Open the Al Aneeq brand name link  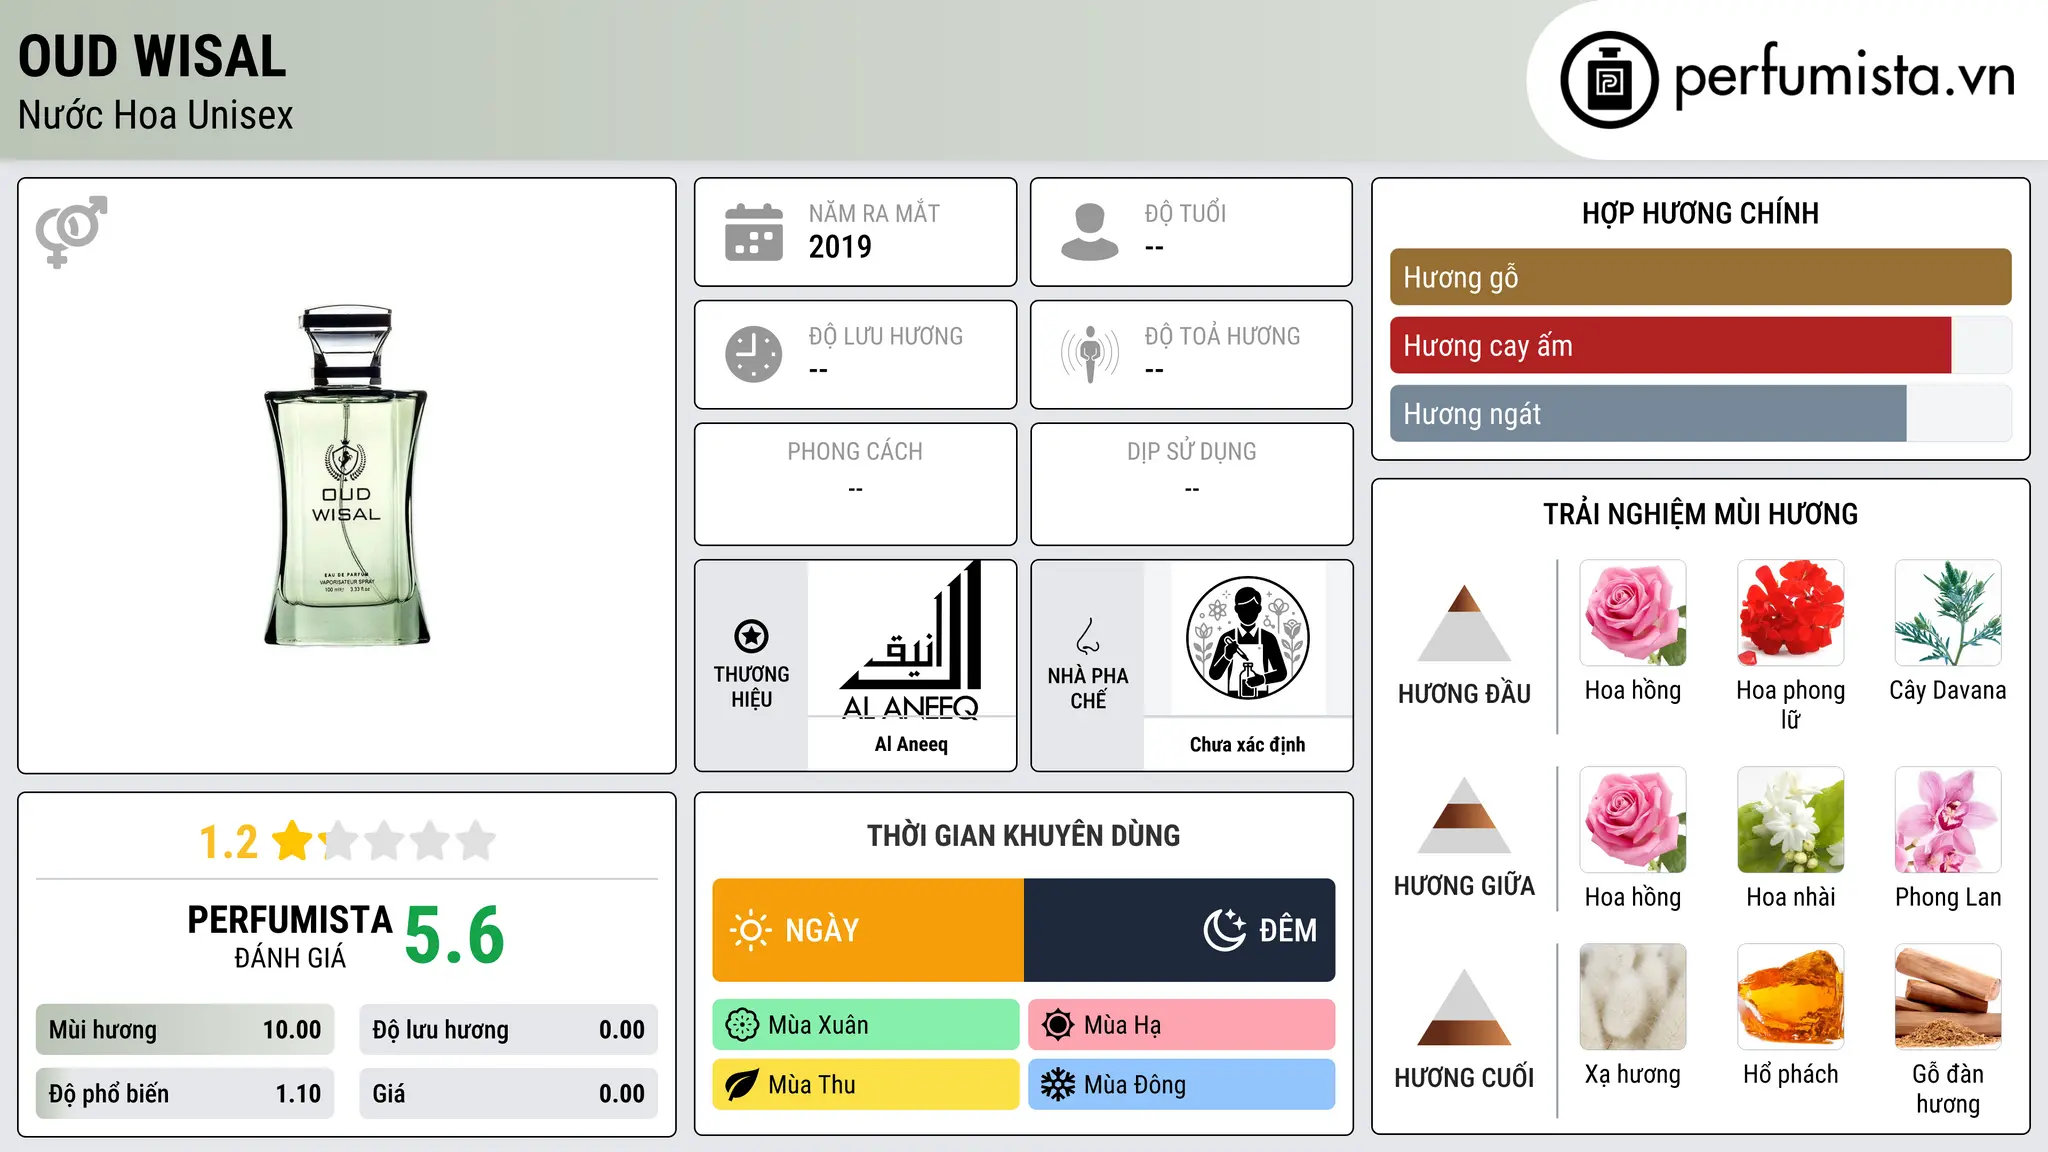click(911, 744)
